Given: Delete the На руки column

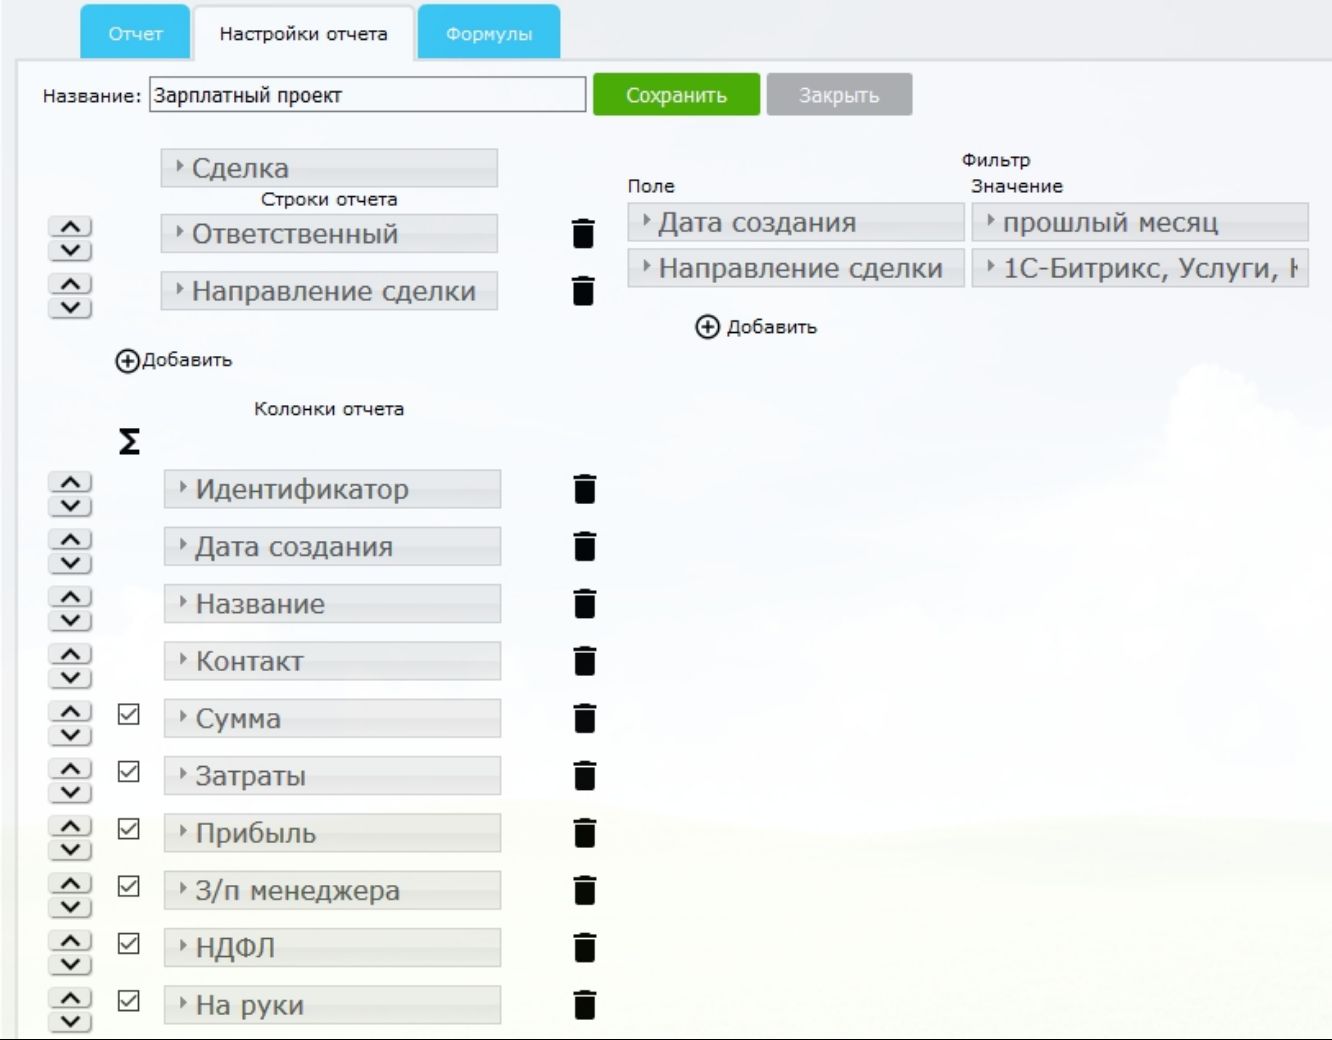Looking at the screenshot, I should pos(585,1005).
